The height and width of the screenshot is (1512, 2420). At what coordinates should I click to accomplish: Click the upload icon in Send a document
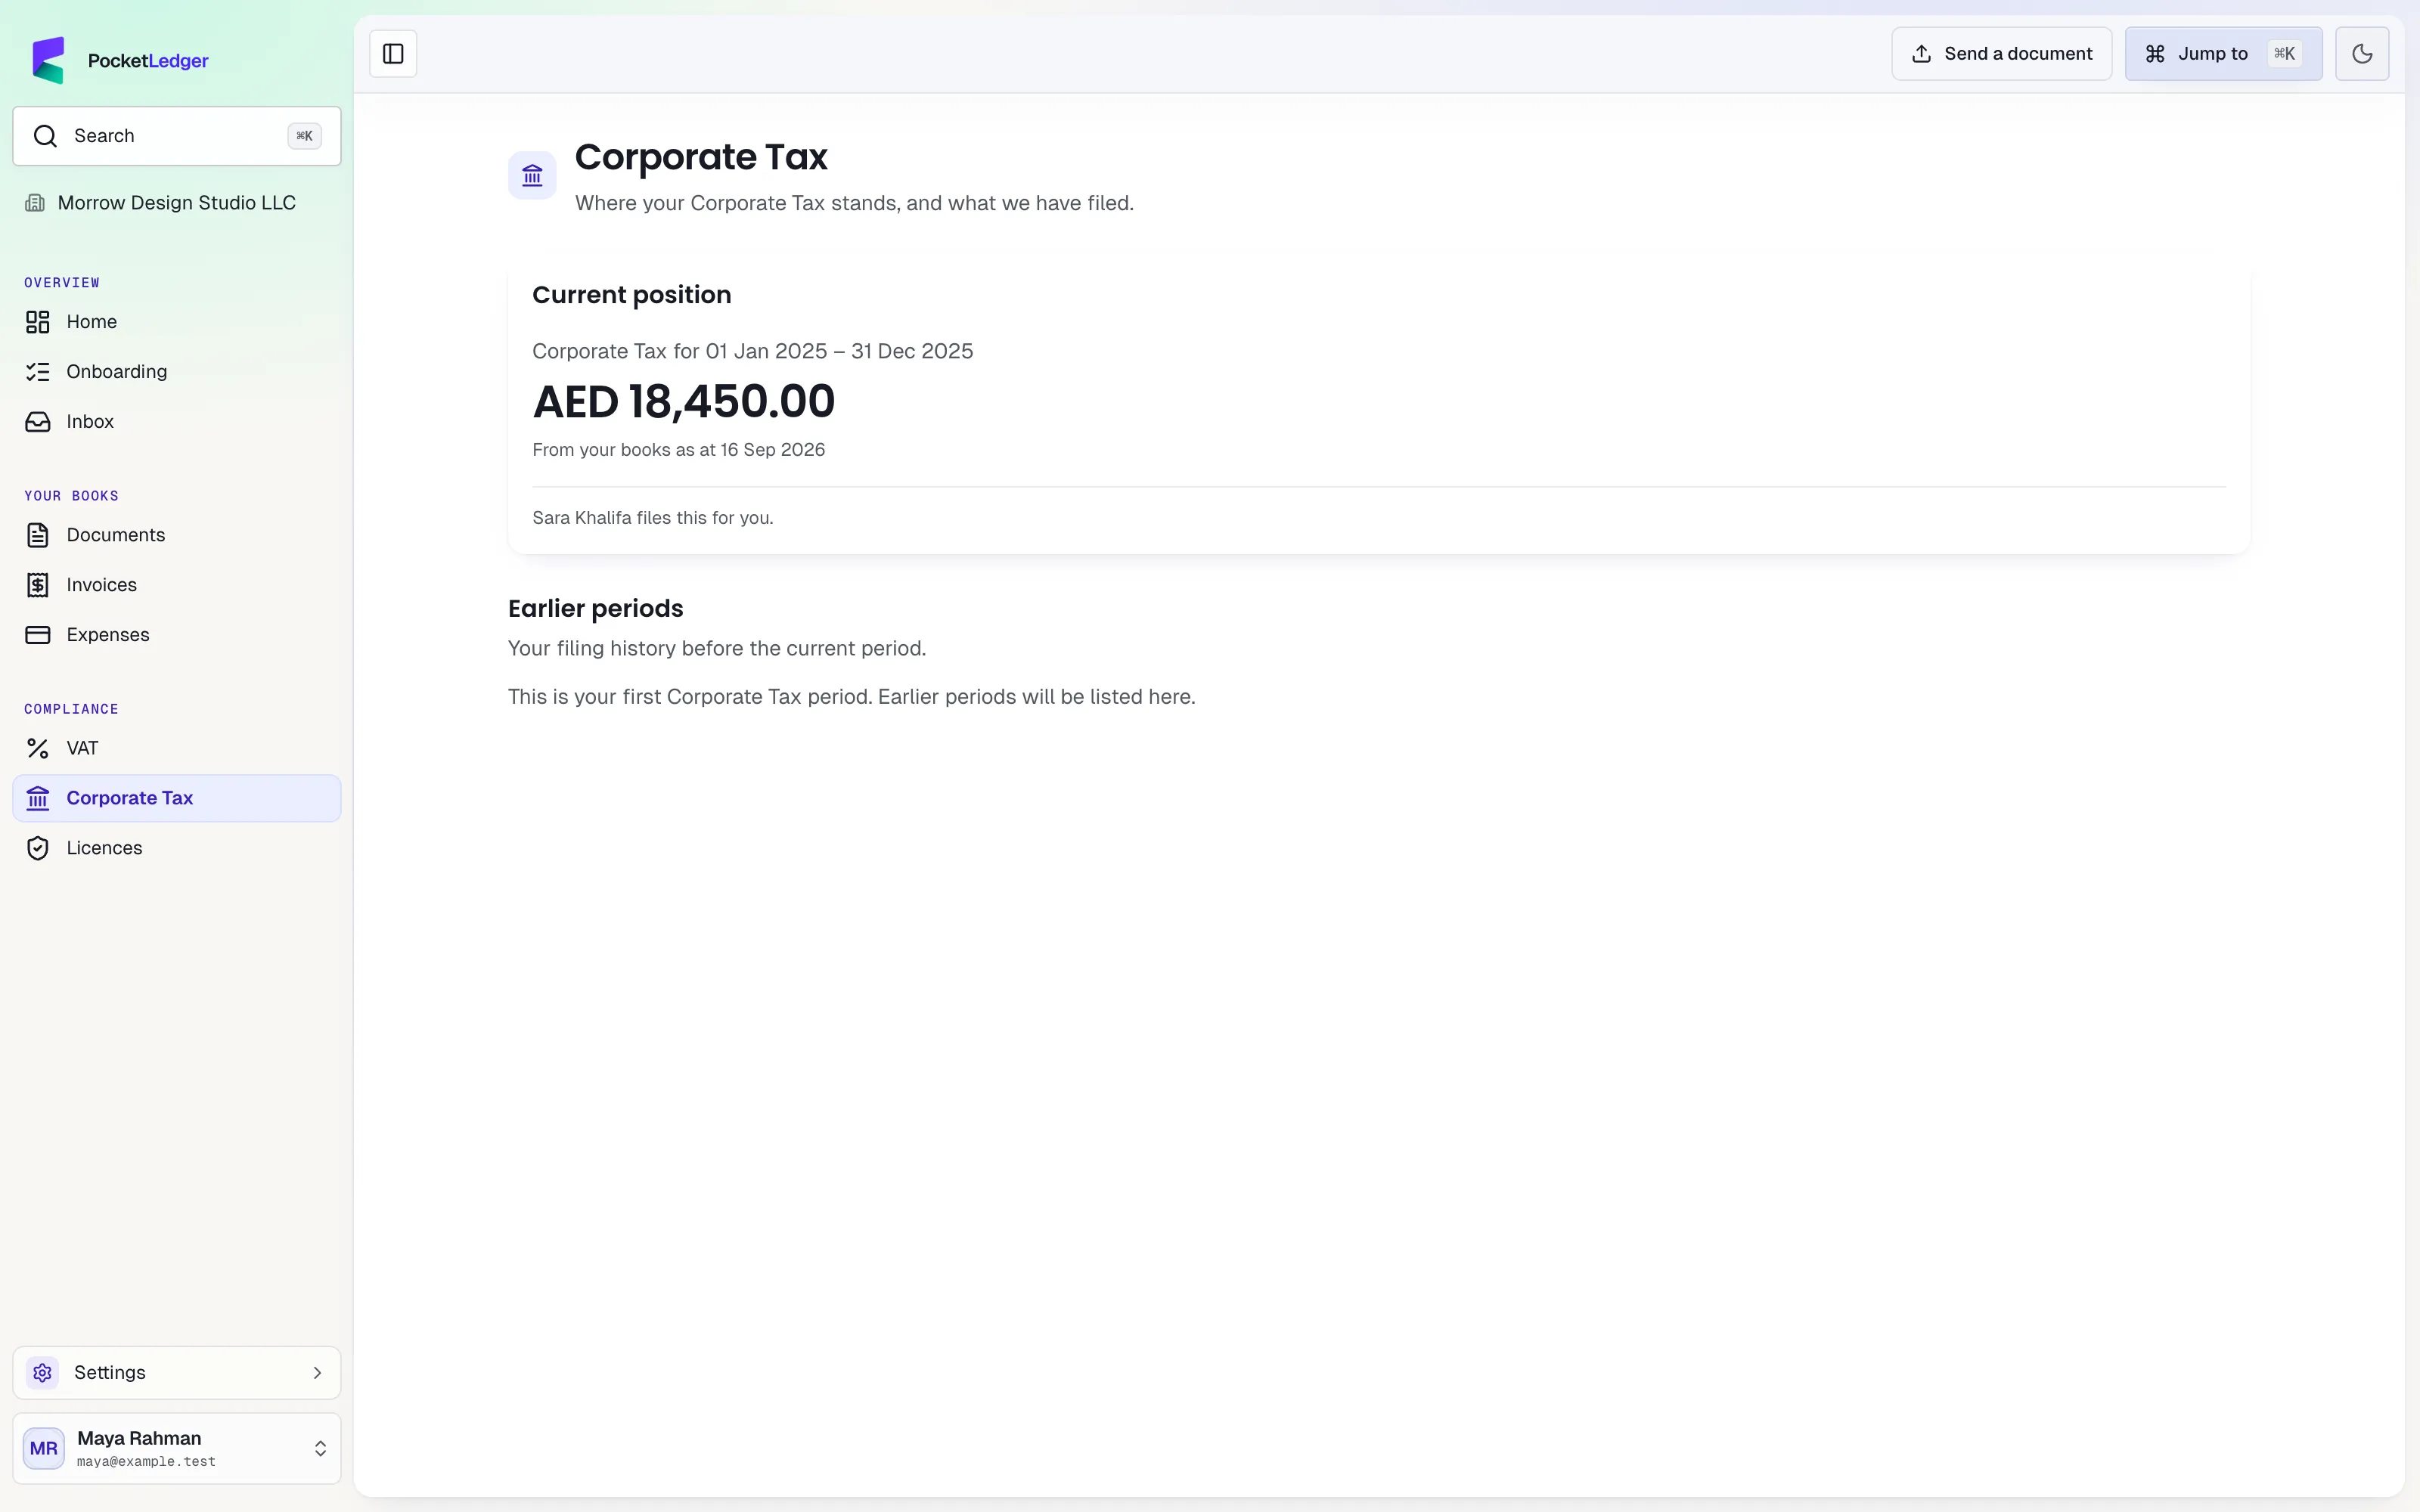pyautogui.click(x=1921, y=54)
